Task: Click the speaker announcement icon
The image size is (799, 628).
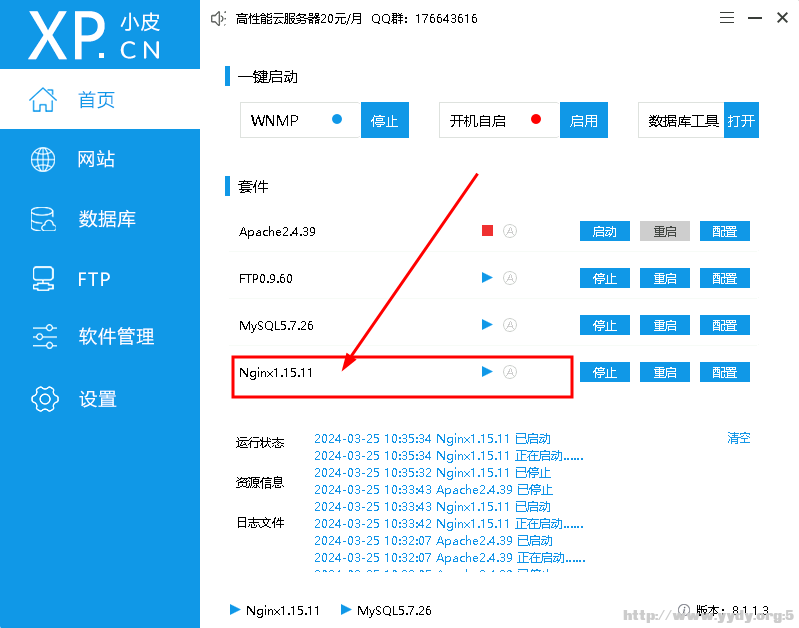Action: pyautogui.click(x=218, y=18)
